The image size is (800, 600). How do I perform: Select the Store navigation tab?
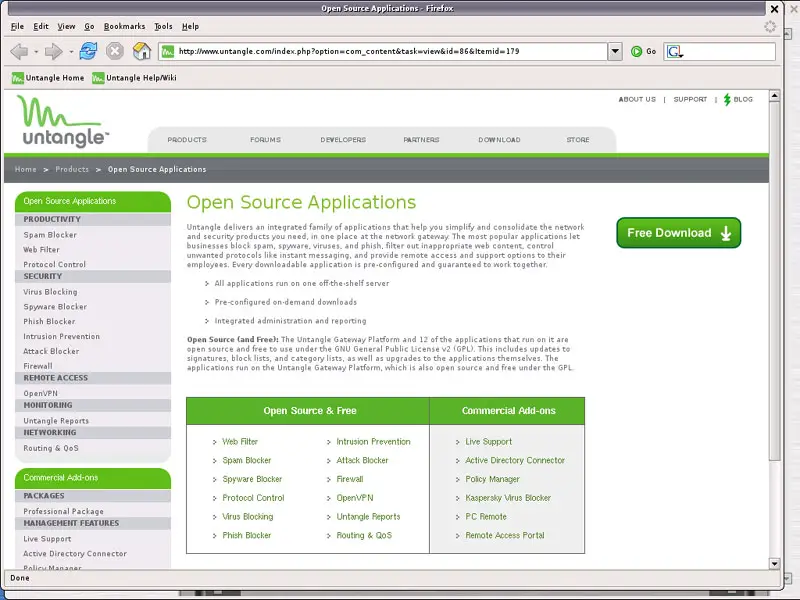578,140
